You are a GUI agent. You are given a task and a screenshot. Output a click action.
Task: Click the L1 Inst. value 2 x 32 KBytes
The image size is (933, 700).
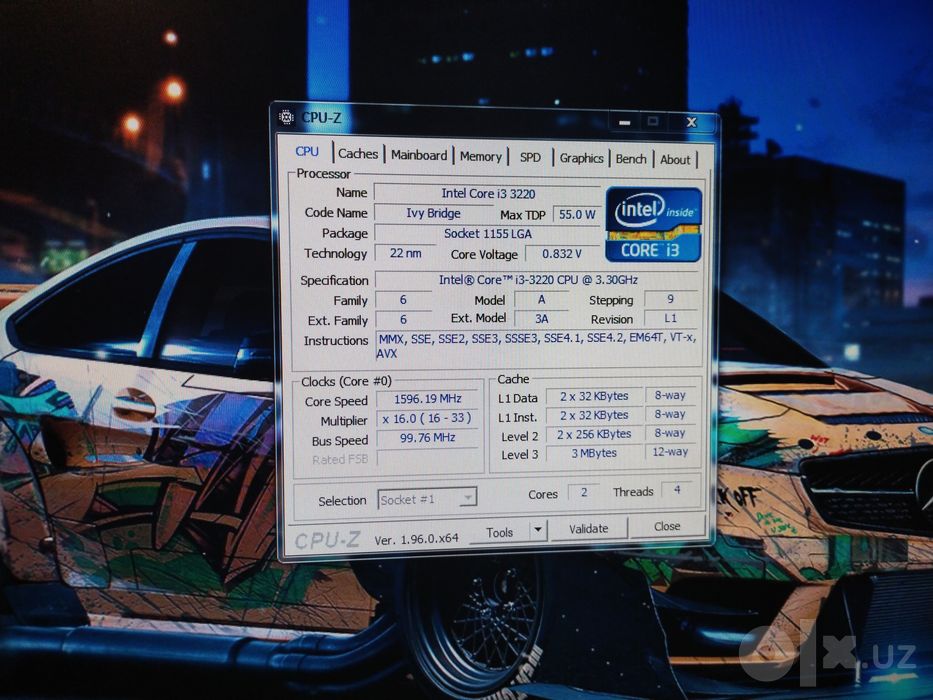594,415
